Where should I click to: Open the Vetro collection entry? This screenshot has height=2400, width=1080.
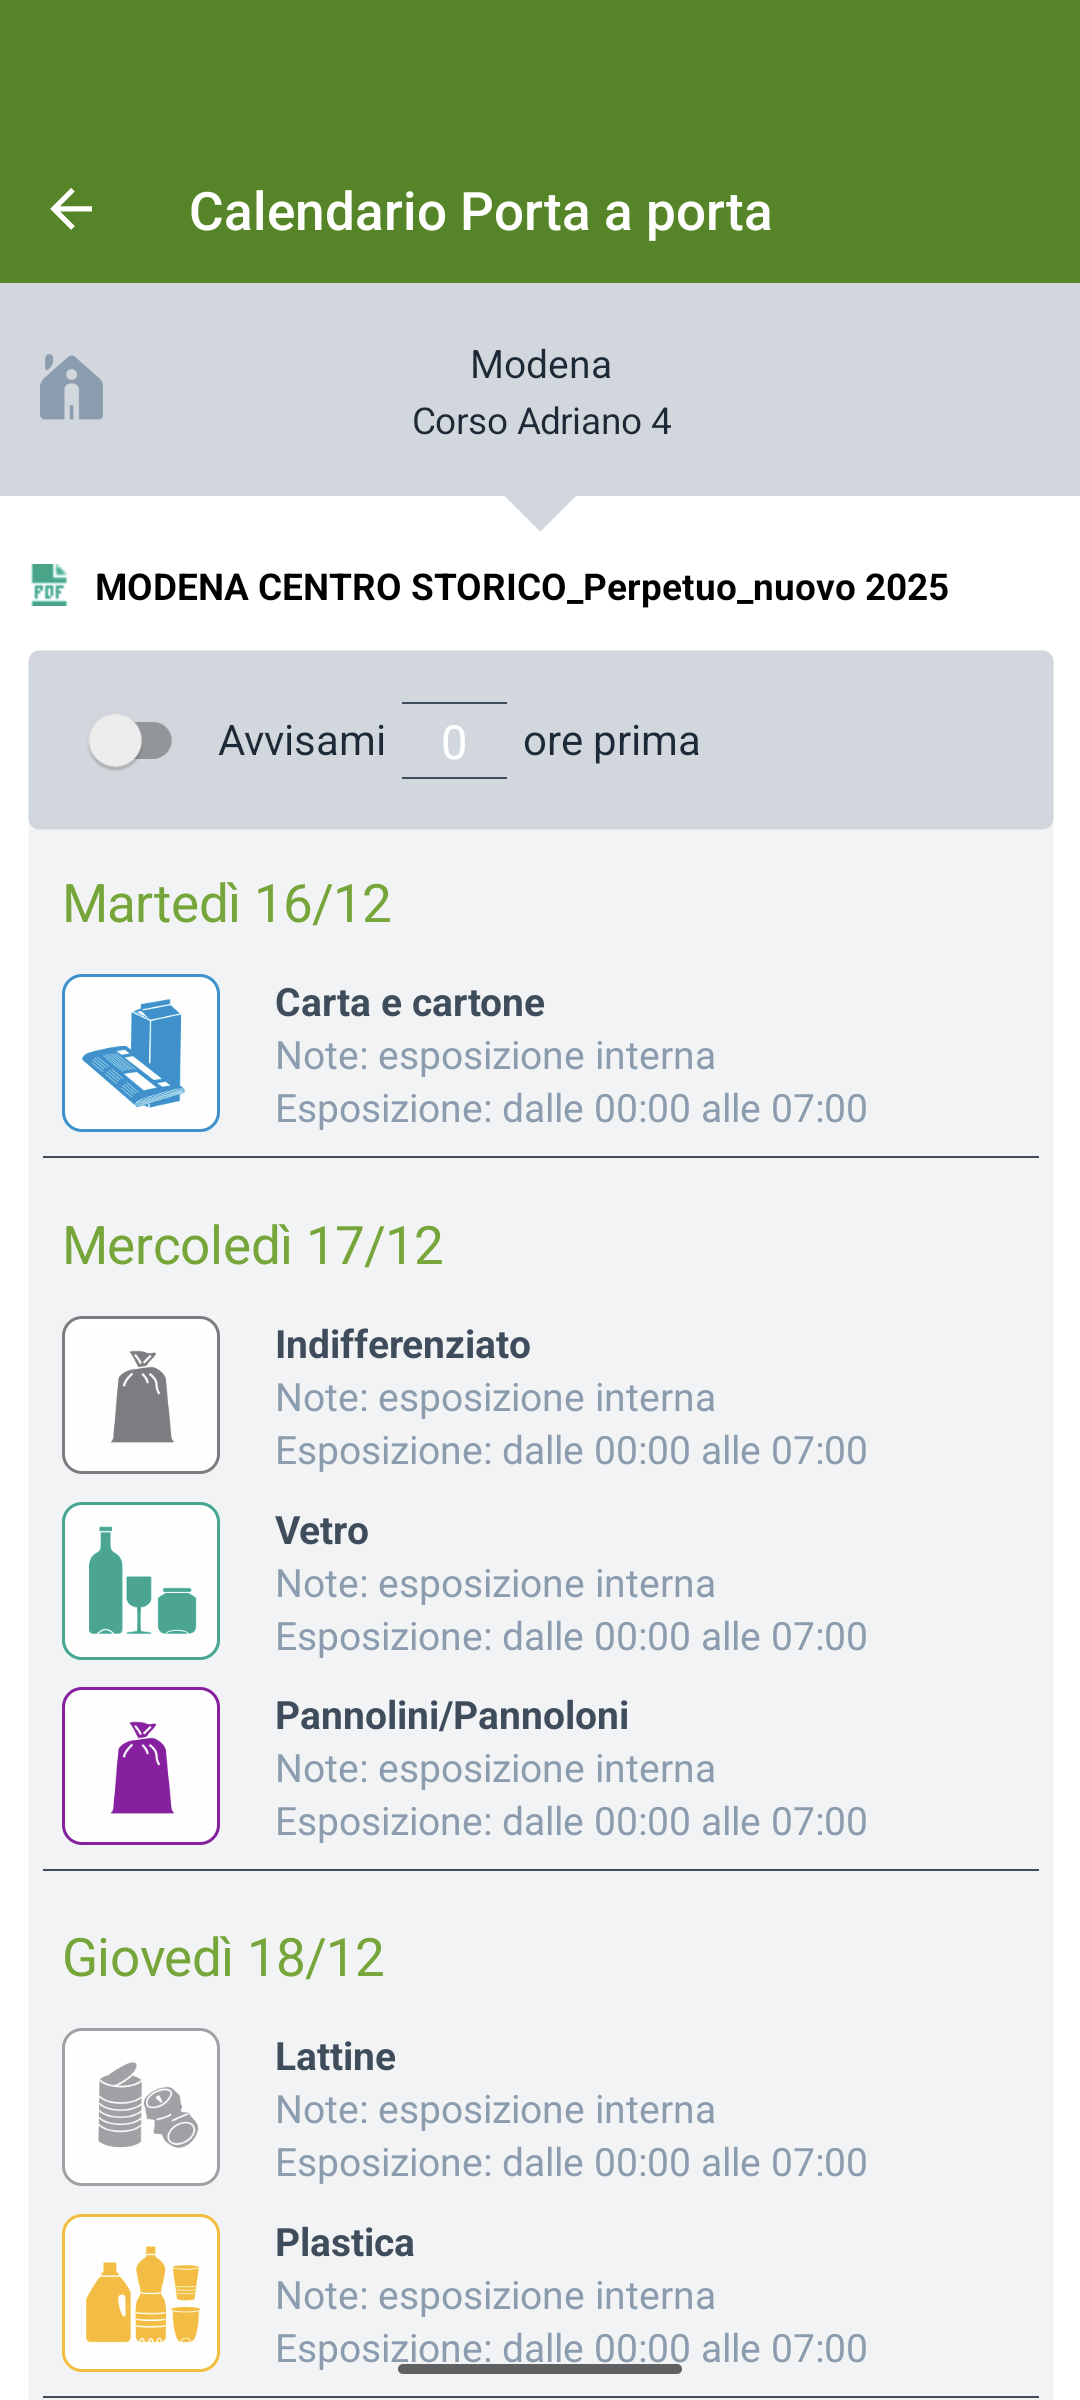[570, 1583]
